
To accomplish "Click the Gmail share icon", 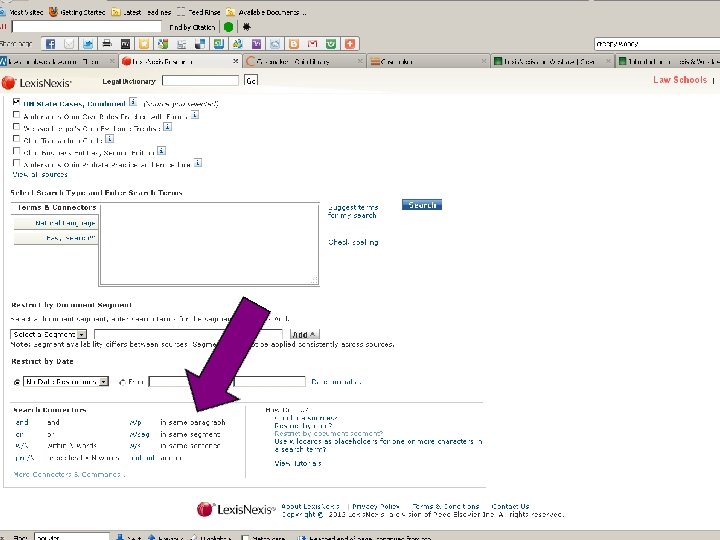I will pos(312,44).
